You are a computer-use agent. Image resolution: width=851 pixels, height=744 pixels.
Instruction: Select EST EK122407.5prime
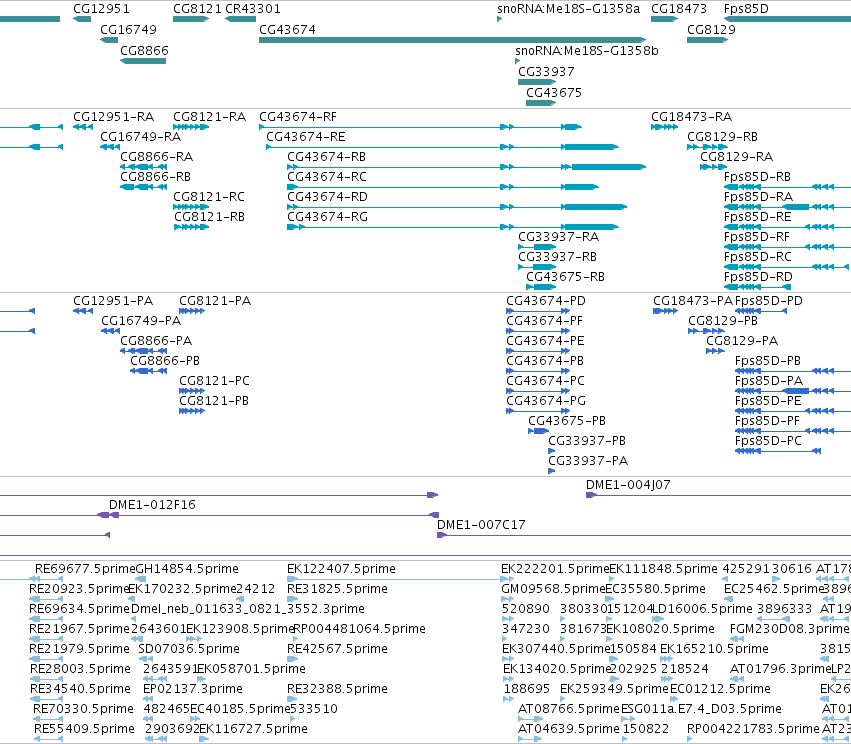341,569
